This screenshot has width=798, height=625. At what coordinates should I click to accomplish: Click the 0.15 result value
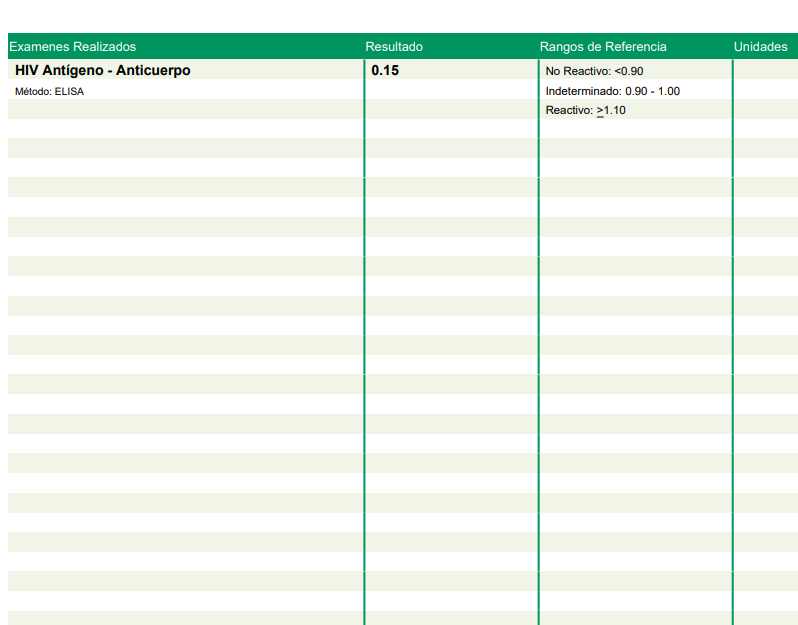(x=385, y=71)
